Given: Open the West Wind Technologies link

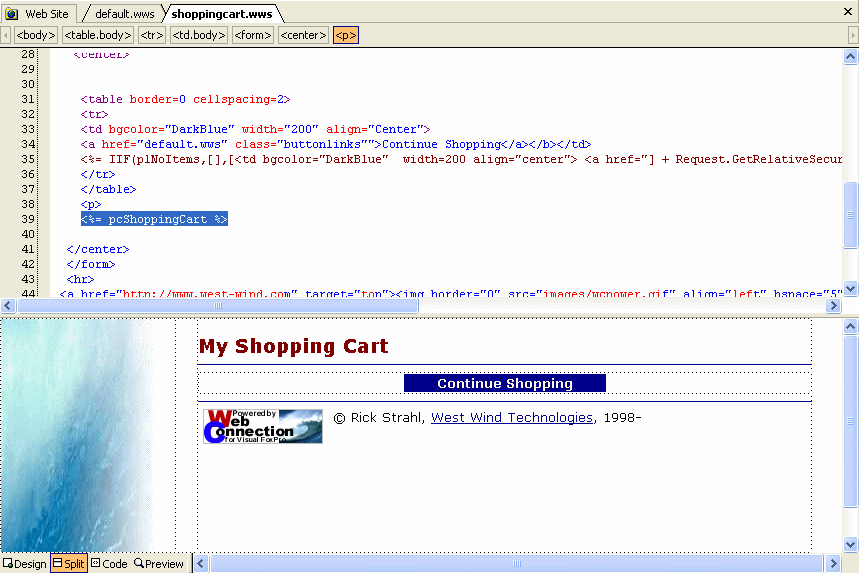Looking at the screenshot, I should click(x=512, y=417).
